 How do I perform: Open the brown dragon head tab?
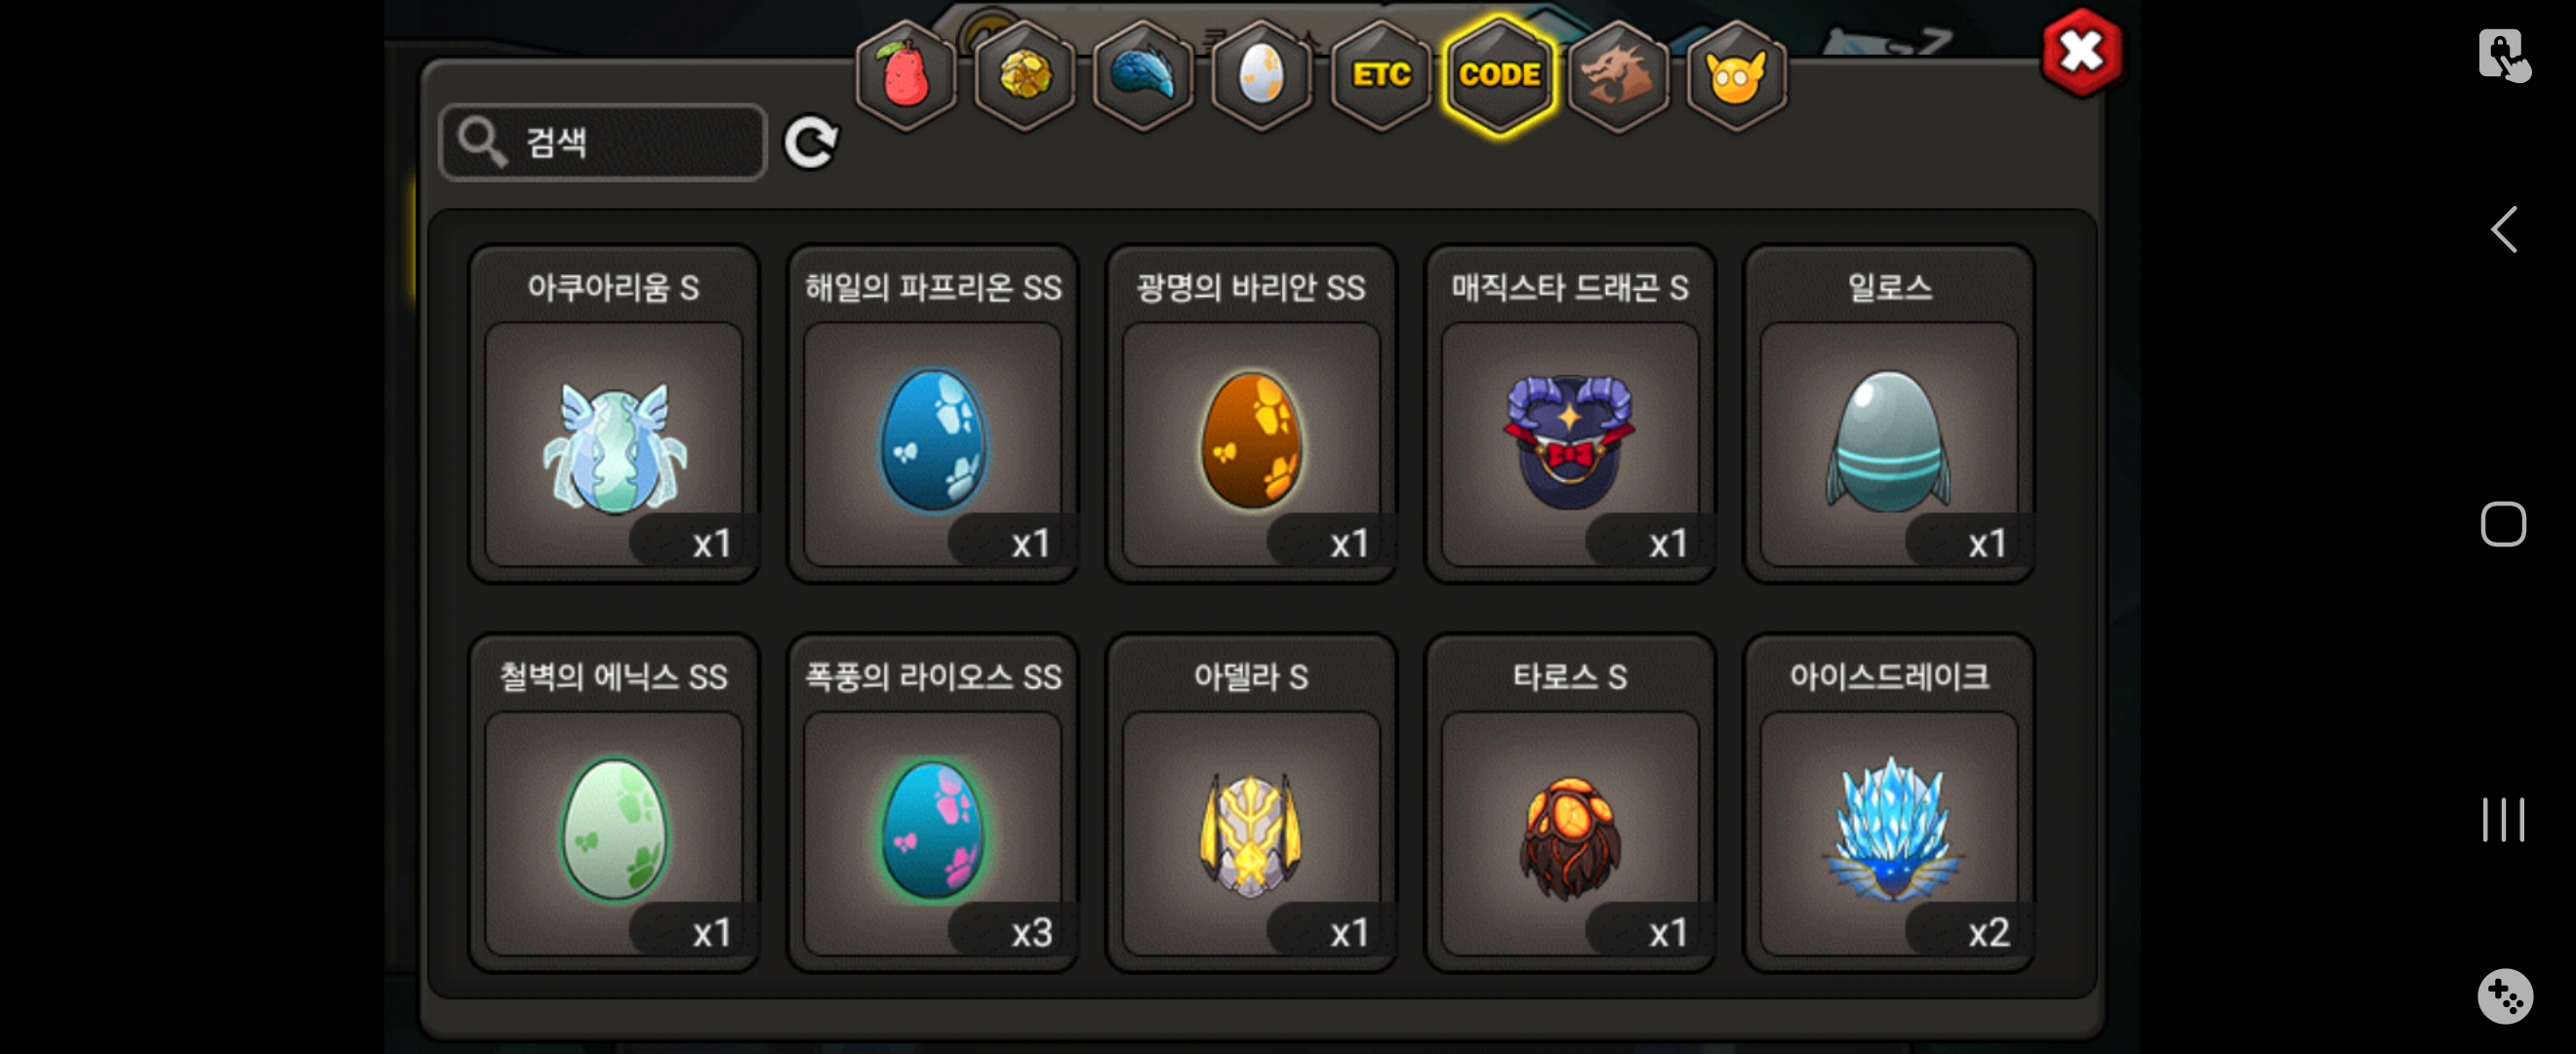(x=1617, y=75)
